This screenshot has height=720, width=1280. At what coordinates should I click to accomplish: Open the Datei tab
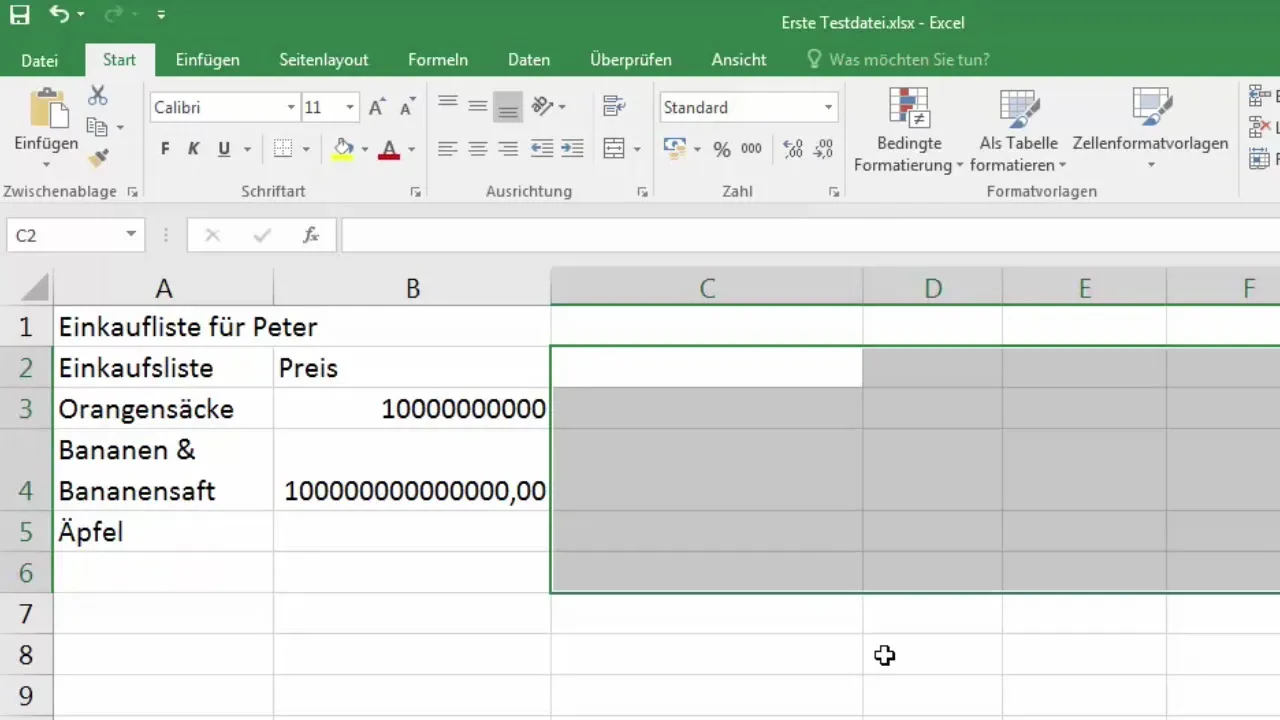[x=40, y=60]
